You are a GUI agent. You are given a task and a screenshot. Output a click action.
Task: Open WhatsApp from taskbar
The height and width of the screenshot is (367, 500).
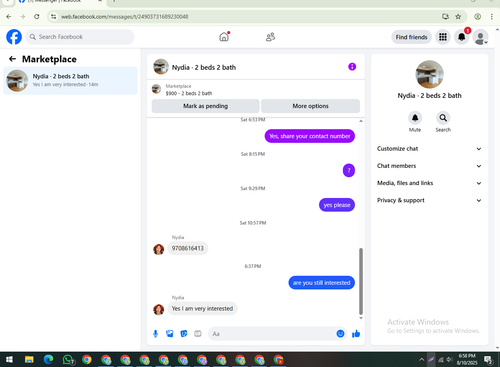(68, 360)
